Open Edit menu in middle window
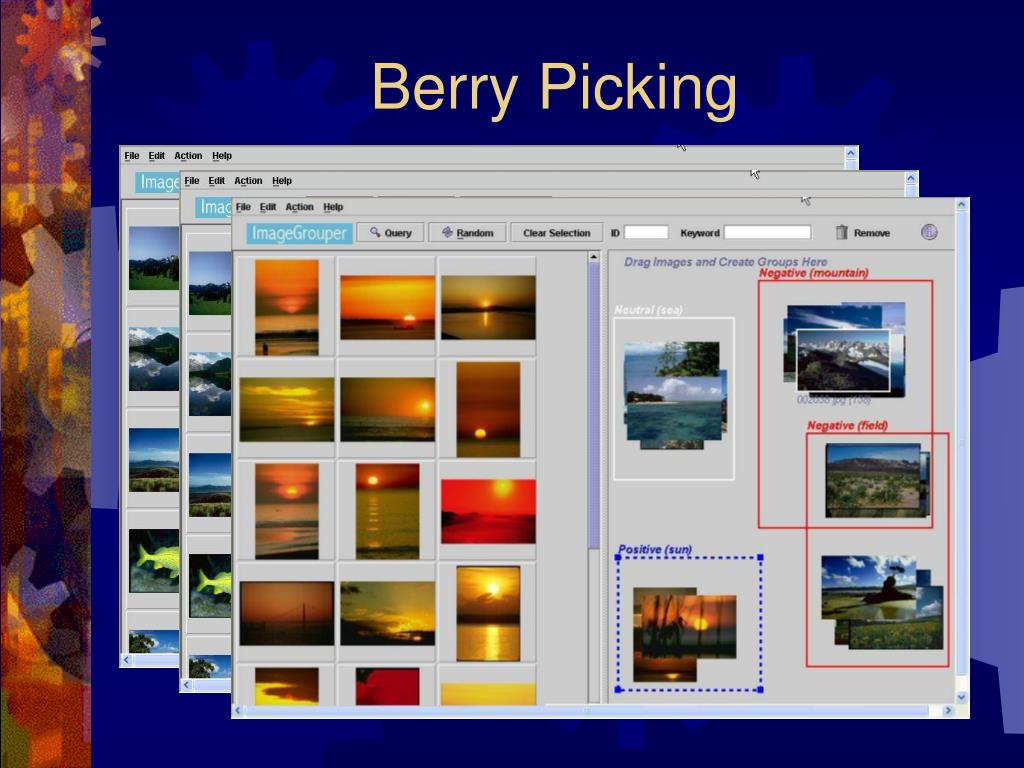The width and height of the screenshot is (1024, 768). coord(216,181)
